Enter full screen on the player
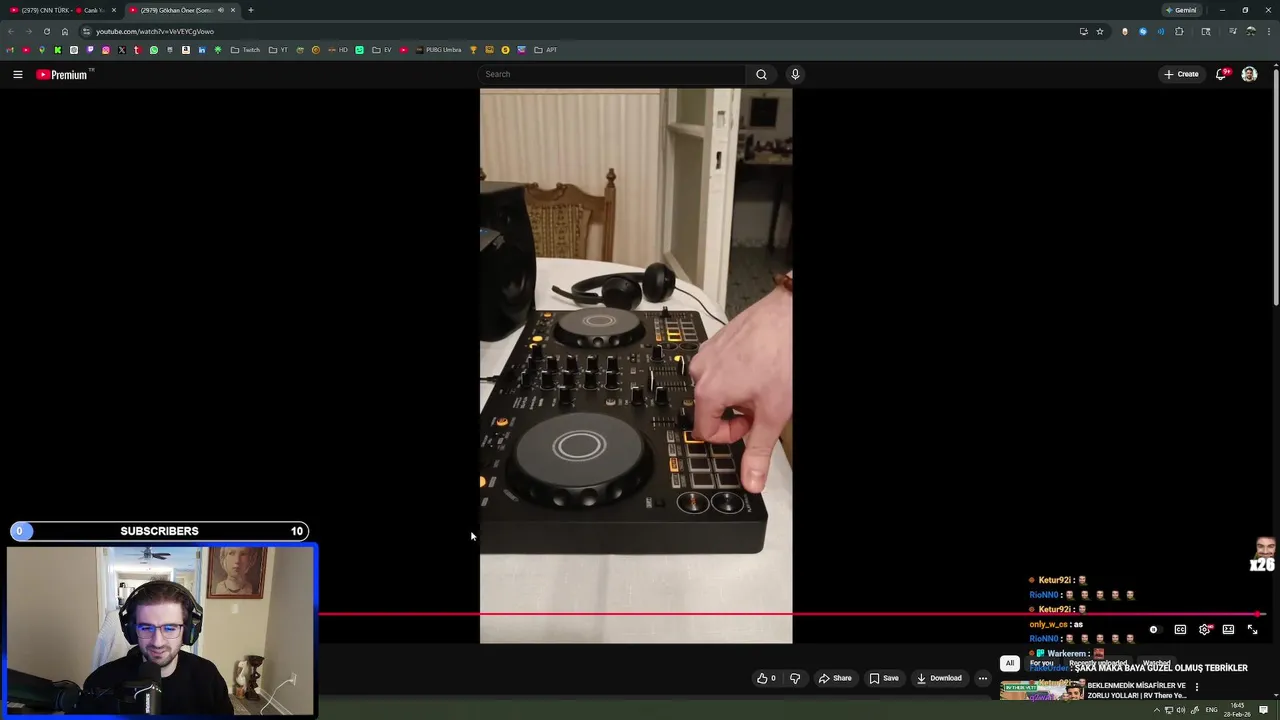 tap(1252, 629)
